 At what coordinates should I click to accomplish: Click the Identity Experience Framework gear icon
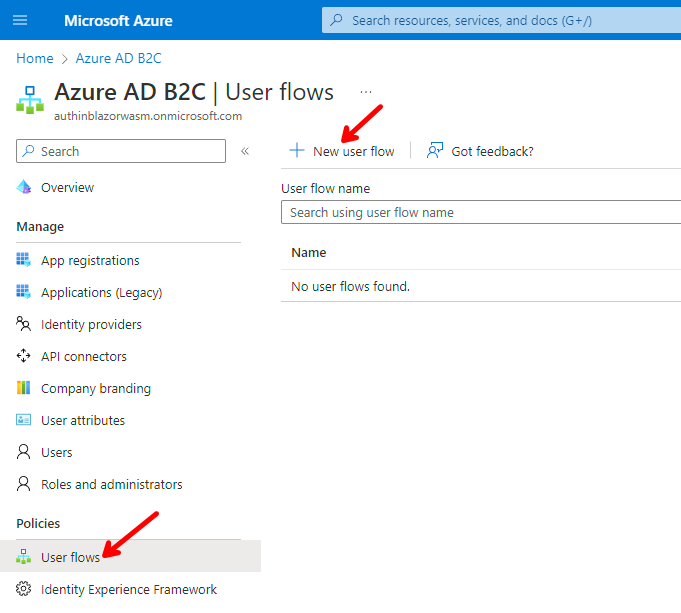[23, 589]
